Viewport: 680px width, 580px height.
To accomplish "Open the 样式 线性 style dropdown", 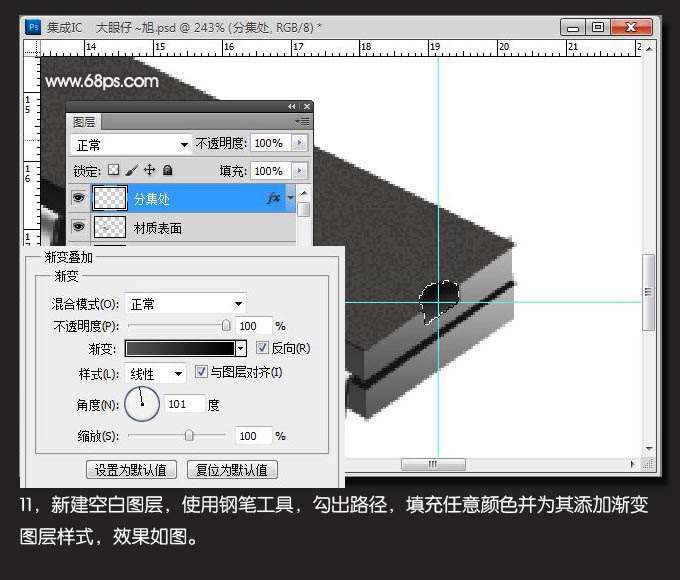I will point(156,374).
